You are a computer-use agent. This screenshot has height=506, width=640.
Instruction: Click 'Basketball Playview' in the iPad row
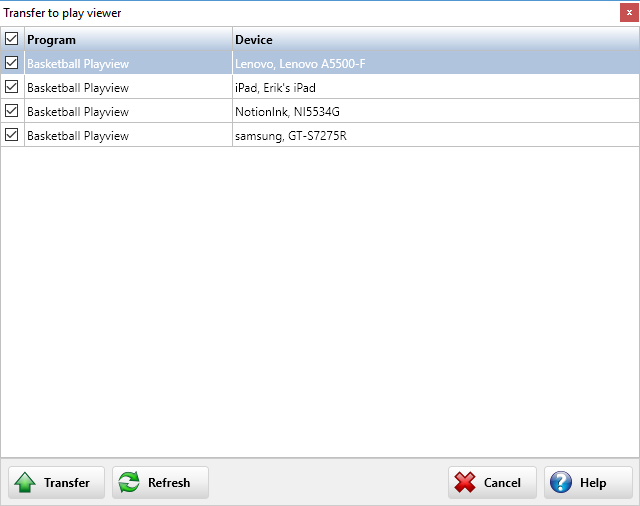[78, 88]
